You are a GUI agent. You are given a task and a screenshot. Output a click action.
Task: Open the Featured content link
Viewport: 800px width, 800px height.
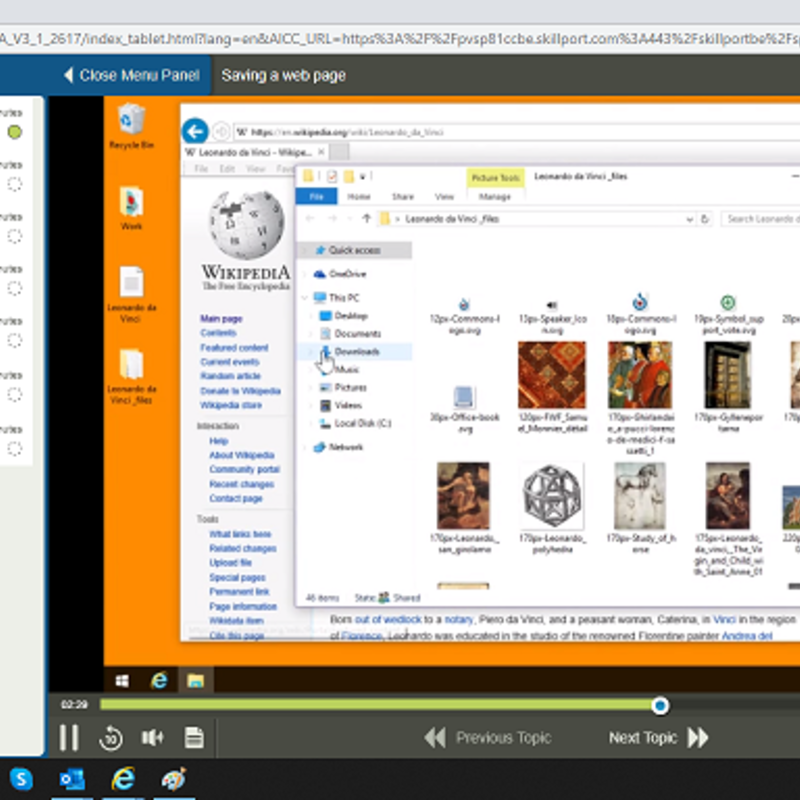234,347
